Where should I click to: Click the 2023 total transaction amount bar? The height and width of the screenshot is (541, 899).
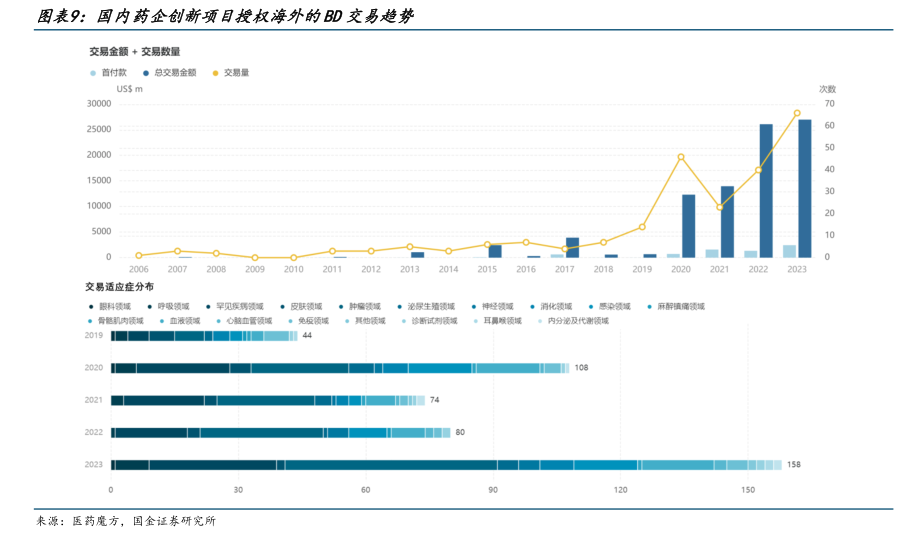coord(804,188)
